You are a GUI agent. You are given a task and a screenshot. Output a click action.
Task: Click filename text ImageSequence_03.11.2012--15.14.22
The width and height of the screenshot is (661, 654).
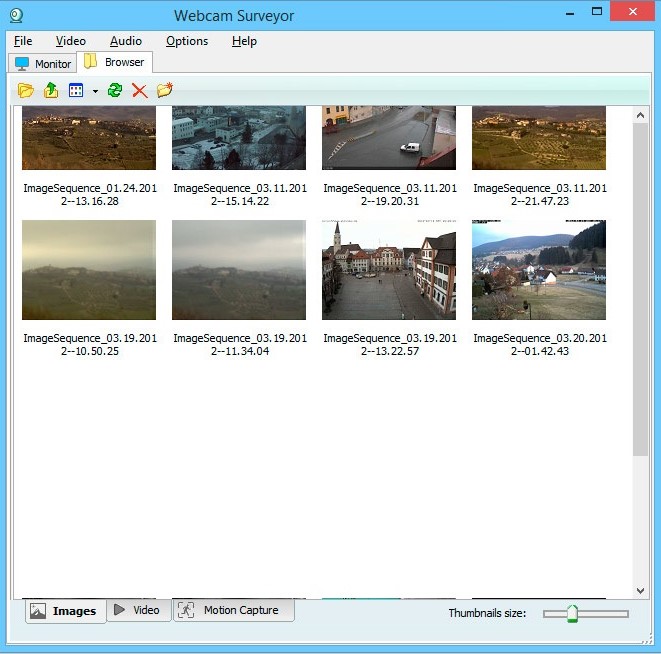pyautogui.click(x=240, y=194)
